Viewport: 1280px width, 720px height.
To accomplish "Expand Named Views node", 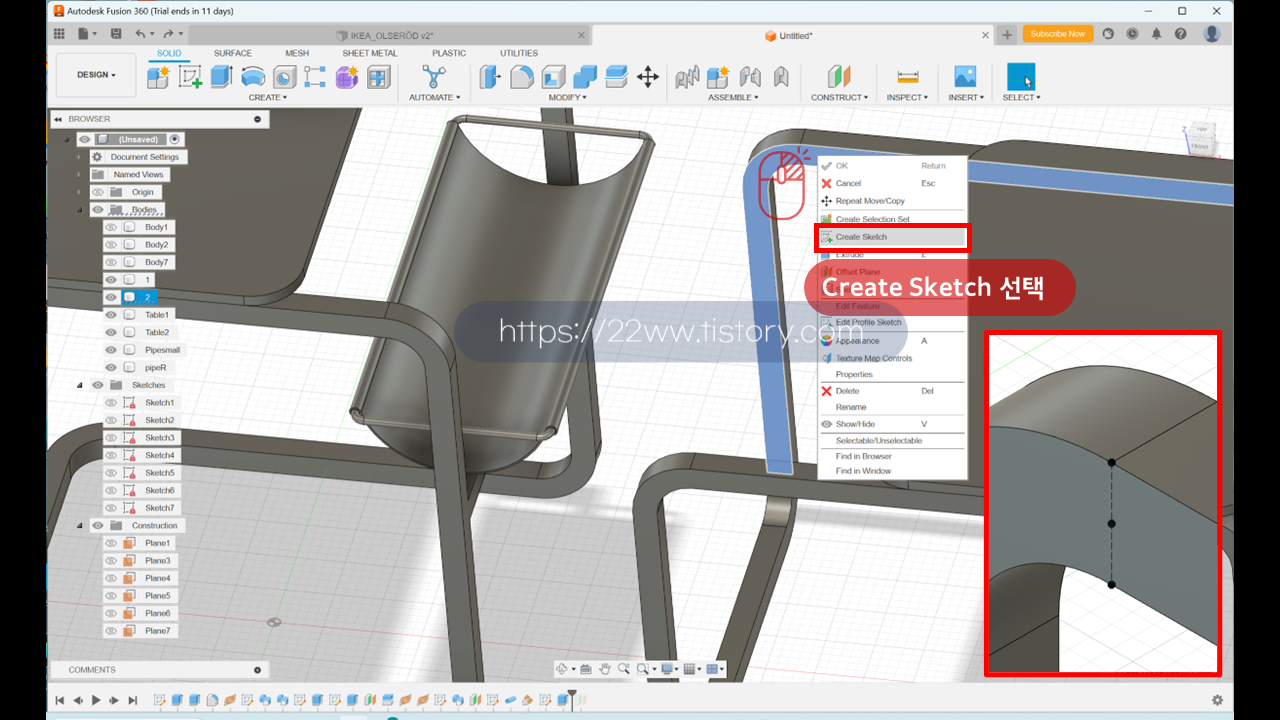I will [x=79, y=174].
